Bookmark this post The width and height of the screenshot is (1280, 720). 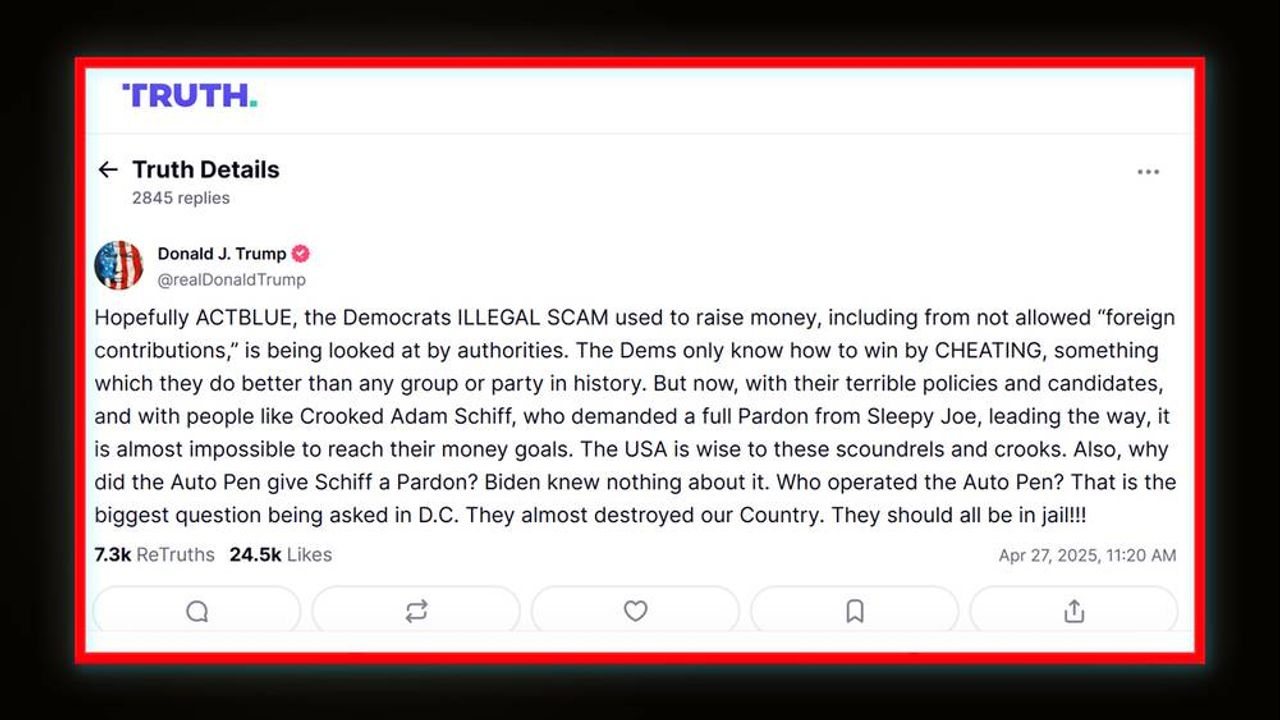854,611
